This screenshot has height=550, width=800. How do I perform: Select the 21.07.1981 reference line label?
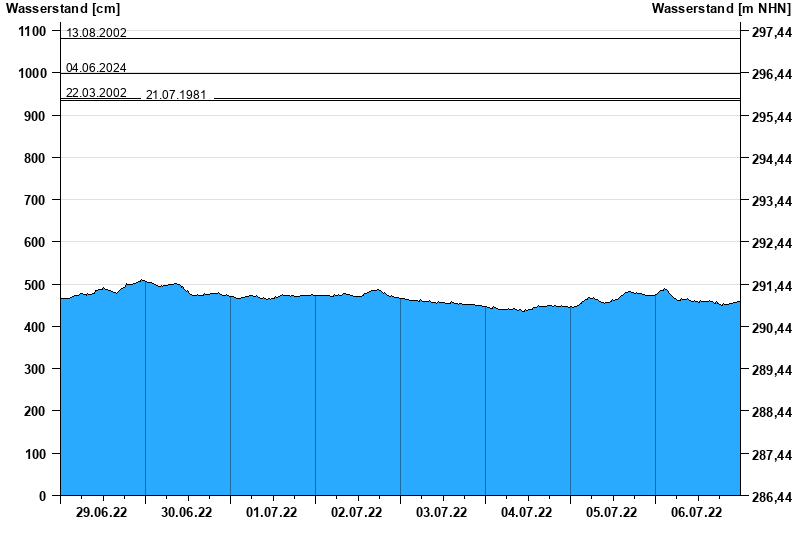point(176,95)
